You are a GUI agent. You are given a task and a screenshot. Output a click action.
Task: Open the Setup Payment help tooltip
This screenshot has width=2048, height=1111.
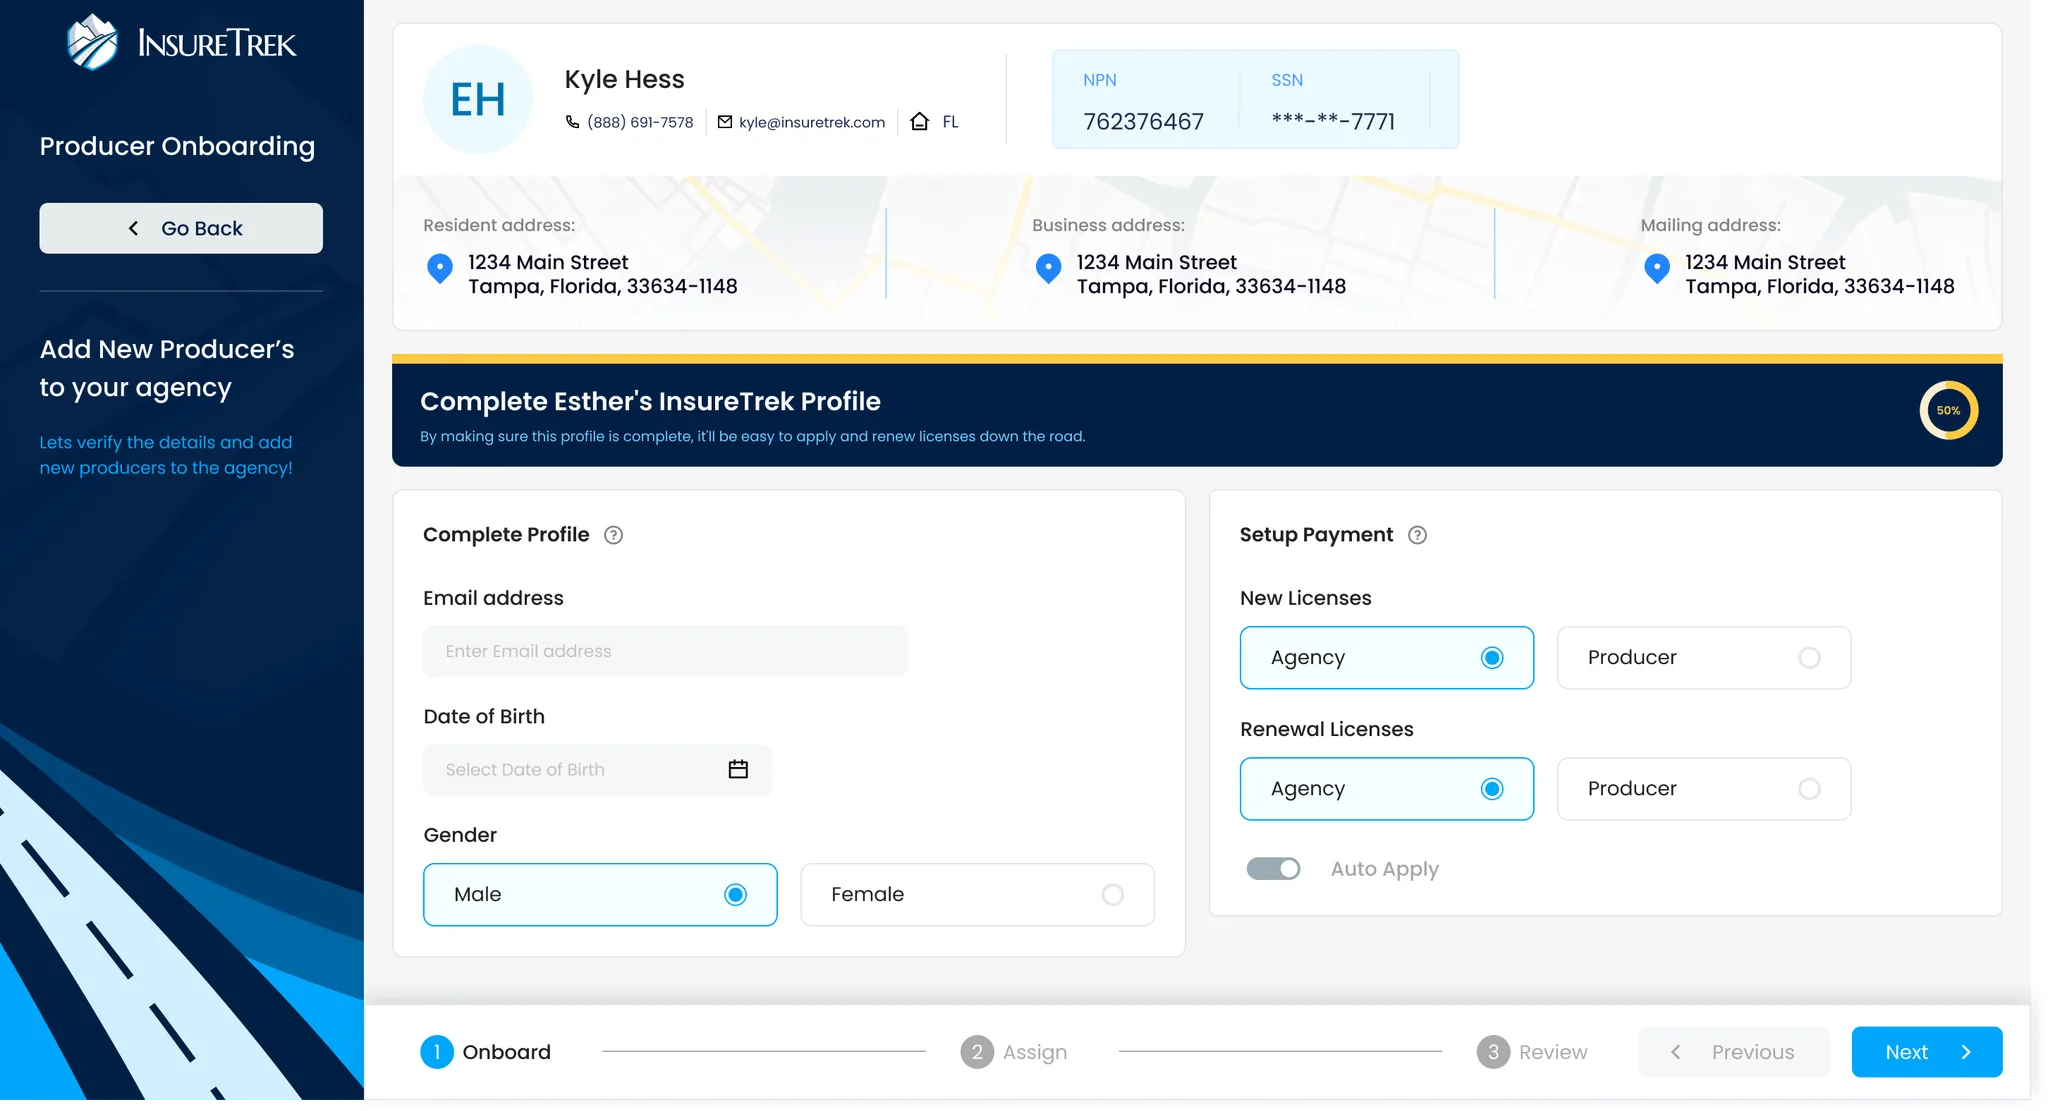tap(1417, 535)
